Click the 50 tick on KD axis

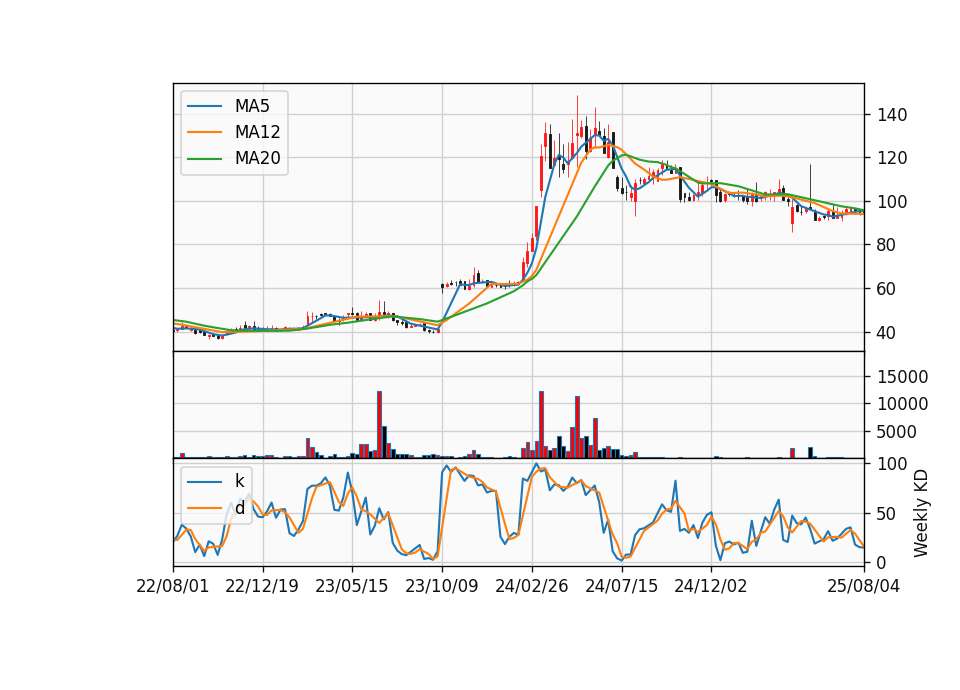pos(887,513)
